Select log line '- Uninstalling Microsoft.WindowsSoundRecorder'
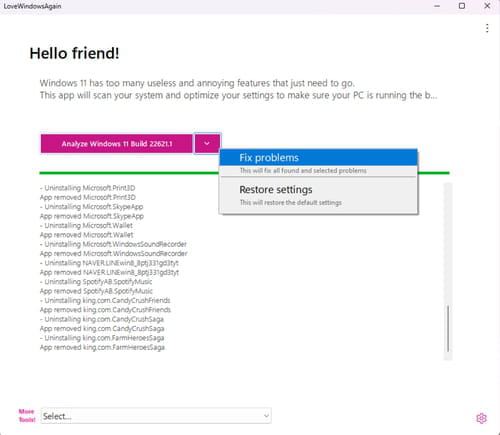Screen dimensions: 500x435 [x=113, y=244]
